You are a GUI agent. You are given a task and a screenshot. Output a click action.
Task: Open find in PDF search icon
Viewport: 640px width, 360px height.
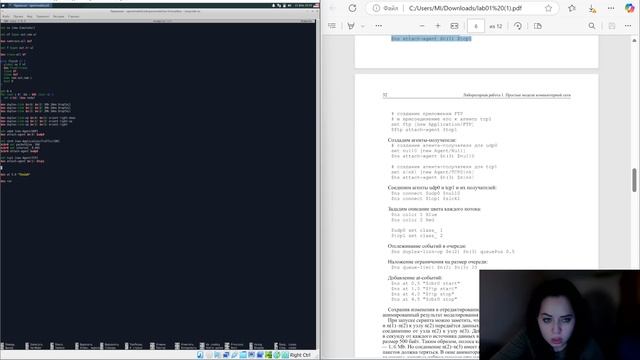592,26
